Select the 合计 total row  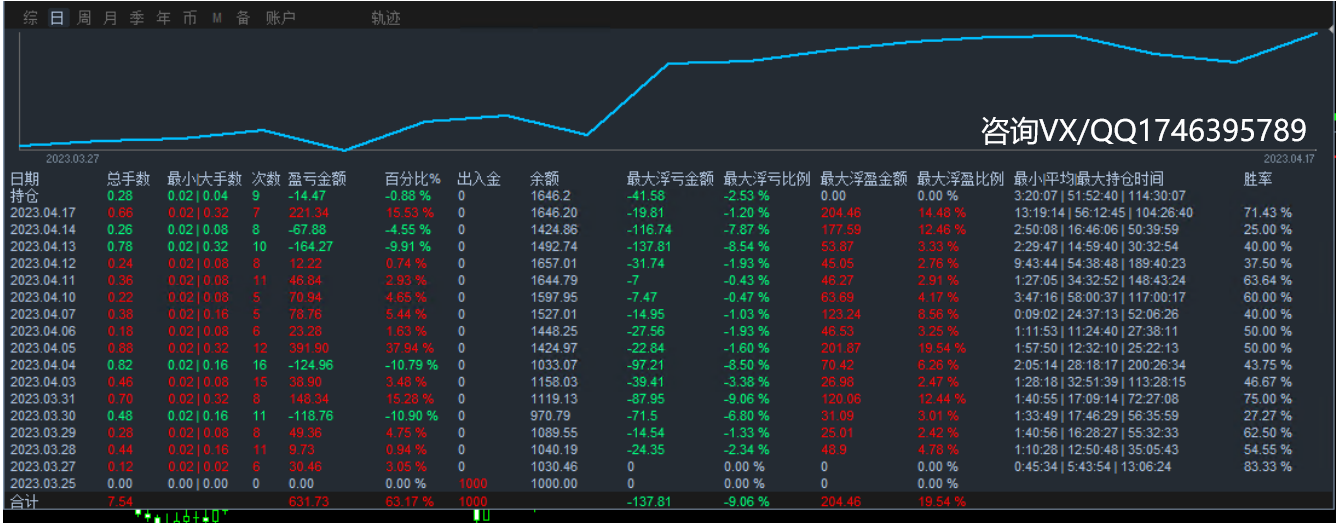(25, 501)
